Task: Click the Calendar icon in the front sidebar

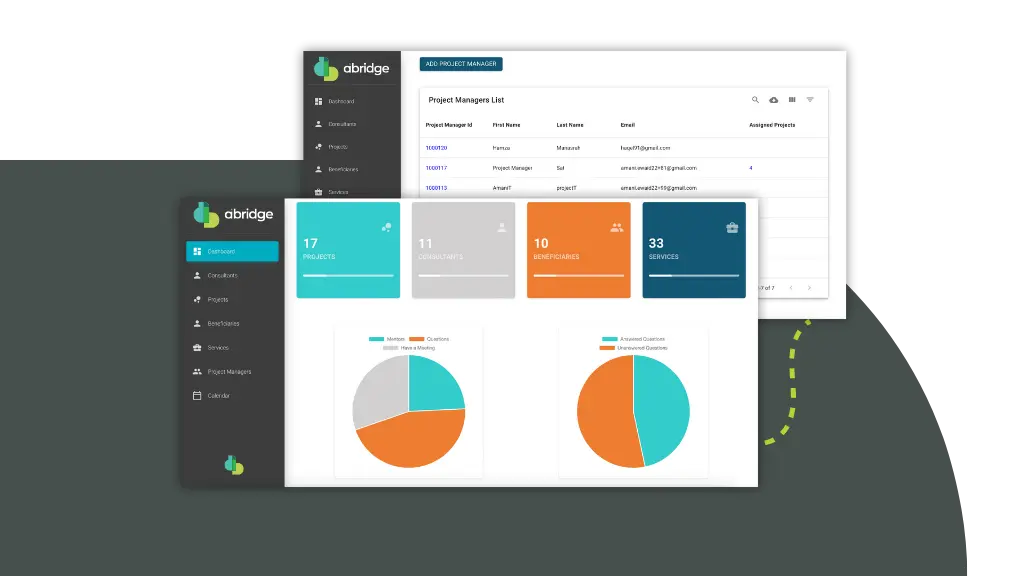Action: (x=197, y=396)
